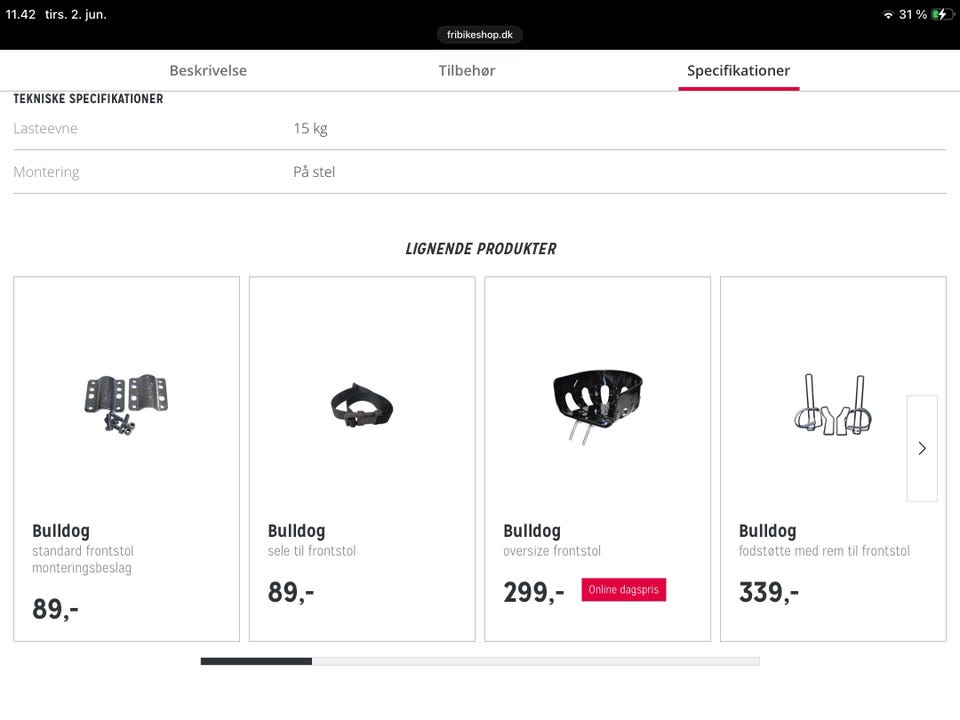The image size is (960, 720).
Task: Click the Online dagspris badge
Action: click(x=623, y=590)
